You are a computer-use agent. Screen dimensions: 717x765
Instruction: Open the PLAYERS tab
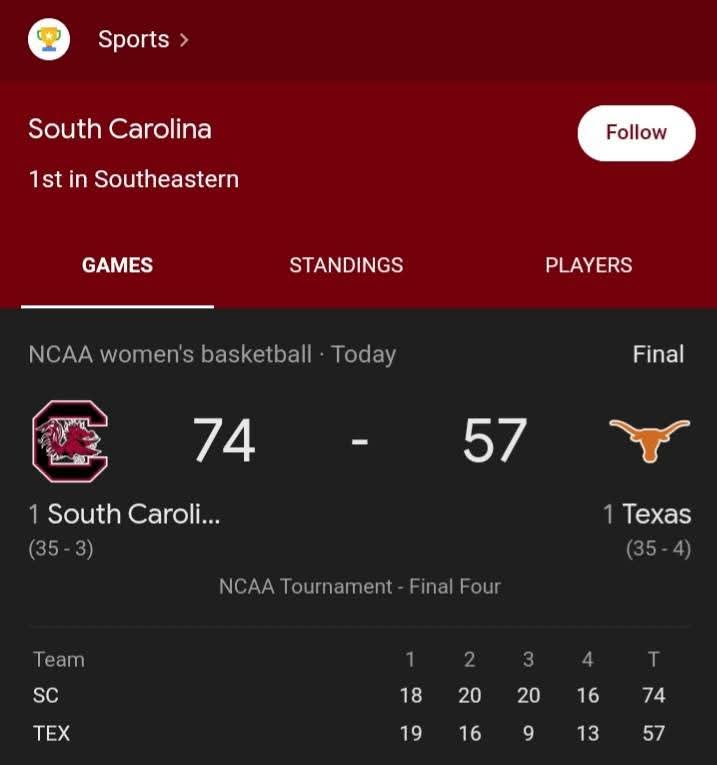[x=589, y=265]
